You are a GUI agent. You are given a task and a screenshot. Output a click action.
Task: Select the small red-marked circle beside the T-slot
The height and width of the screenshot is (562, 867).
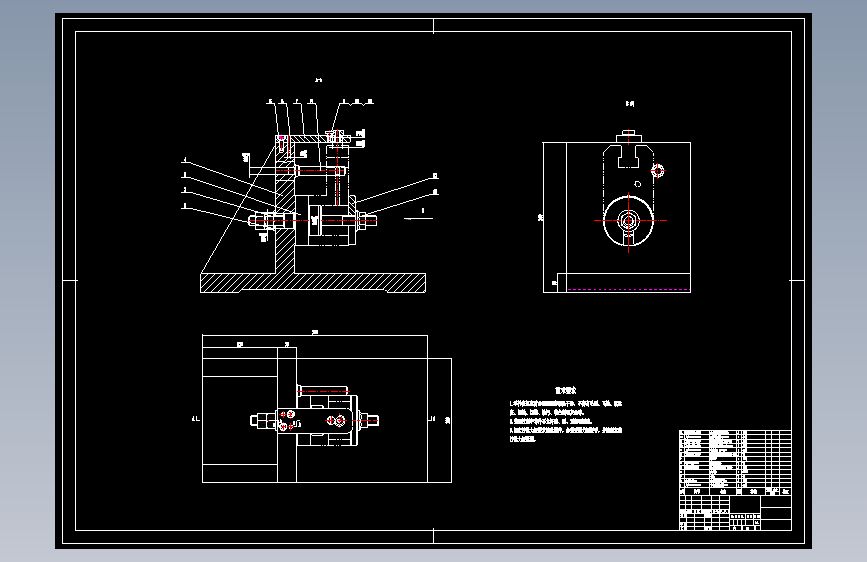coord(657,171)
